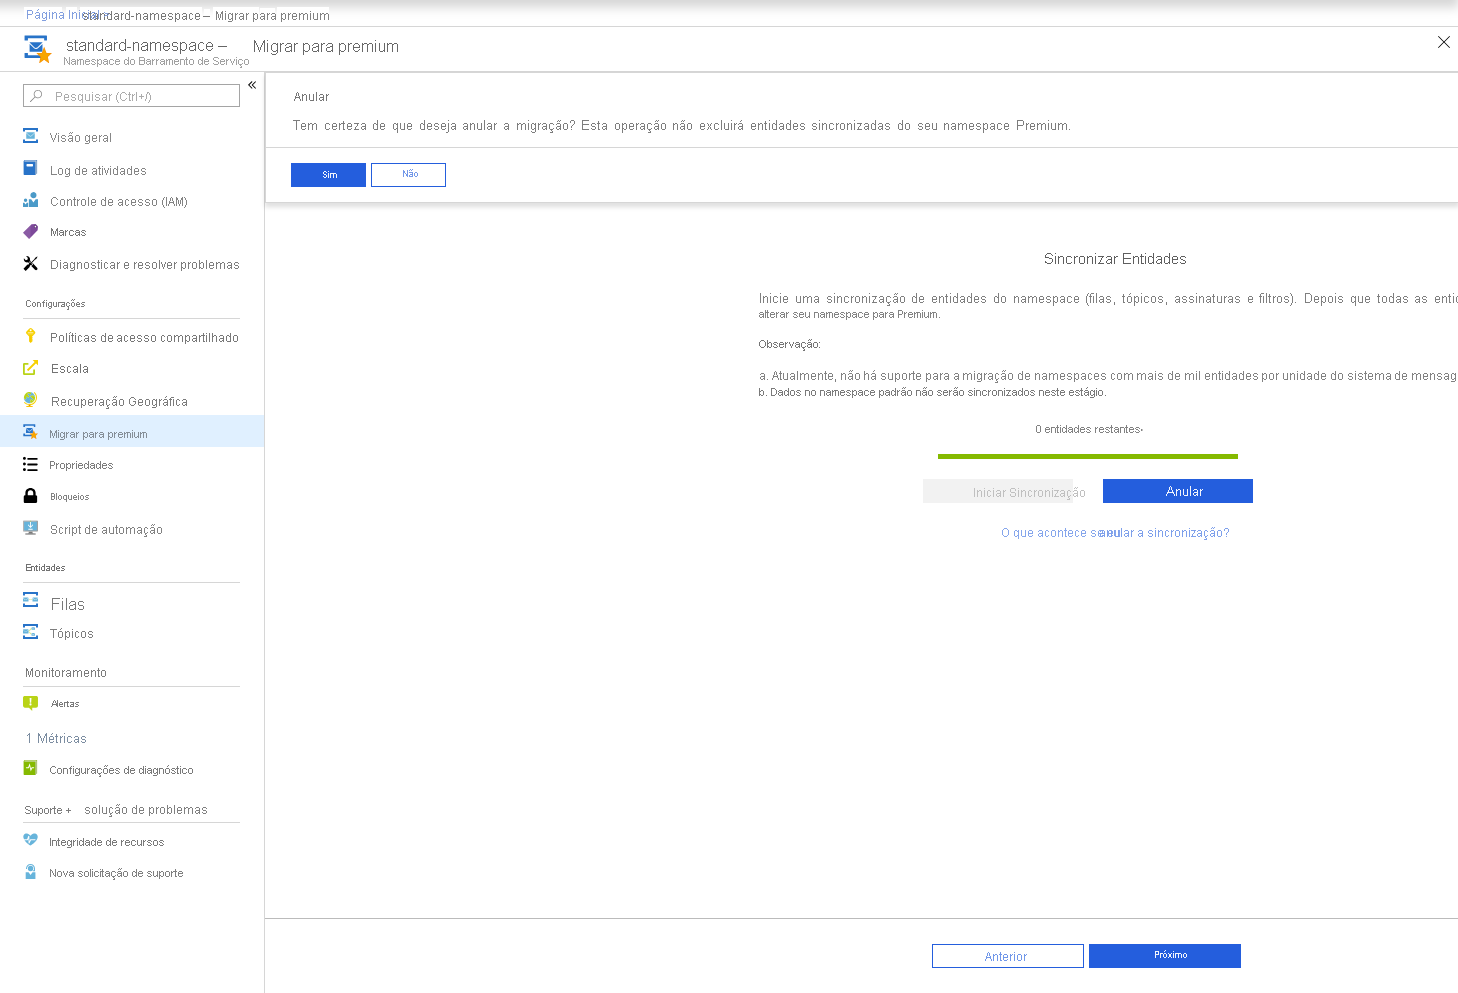Click the Alertas icon

pos(31,703)
